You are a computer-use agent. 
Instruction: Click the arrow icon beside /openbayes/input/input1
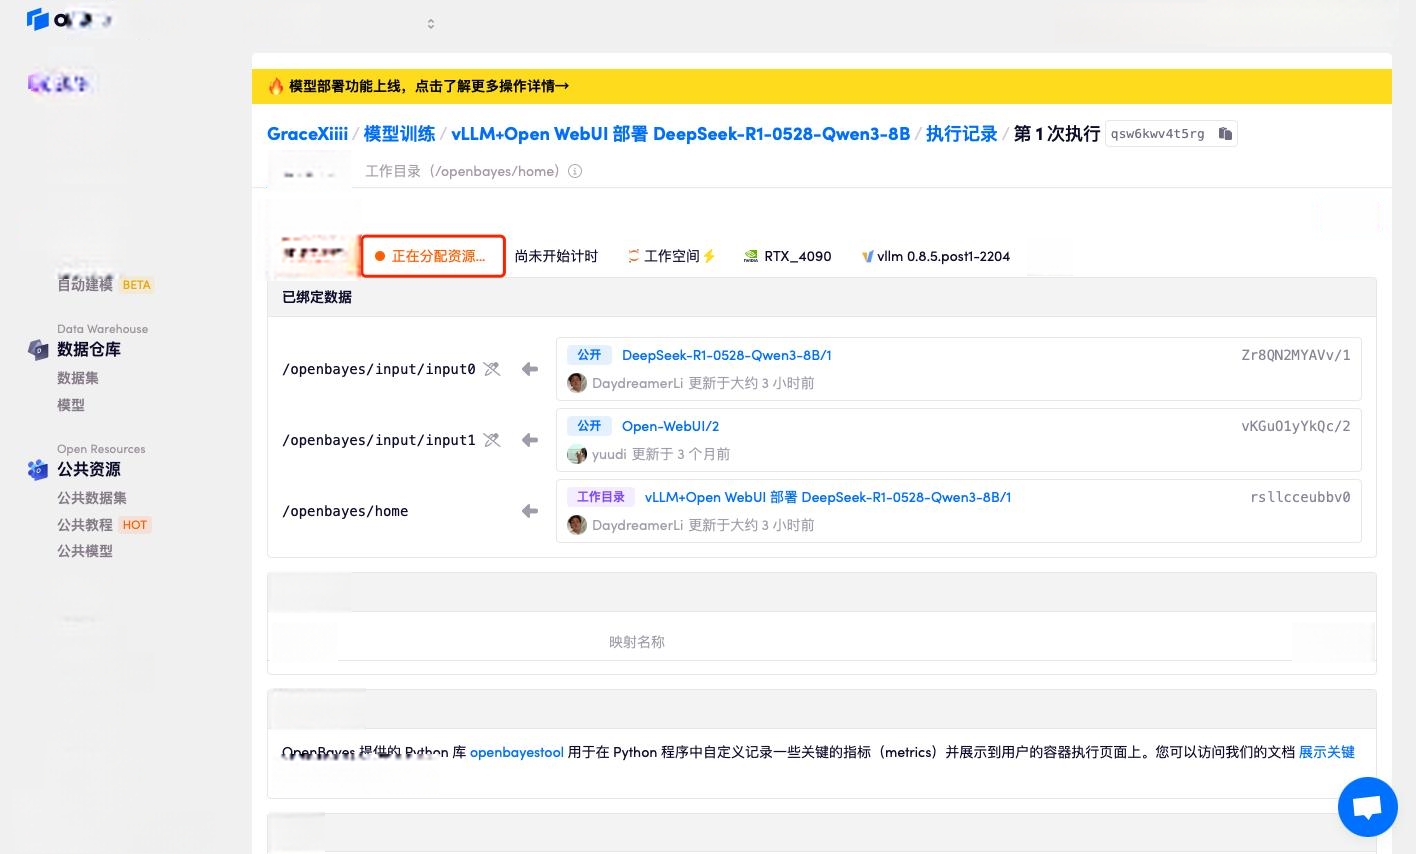tap(530, 440)
